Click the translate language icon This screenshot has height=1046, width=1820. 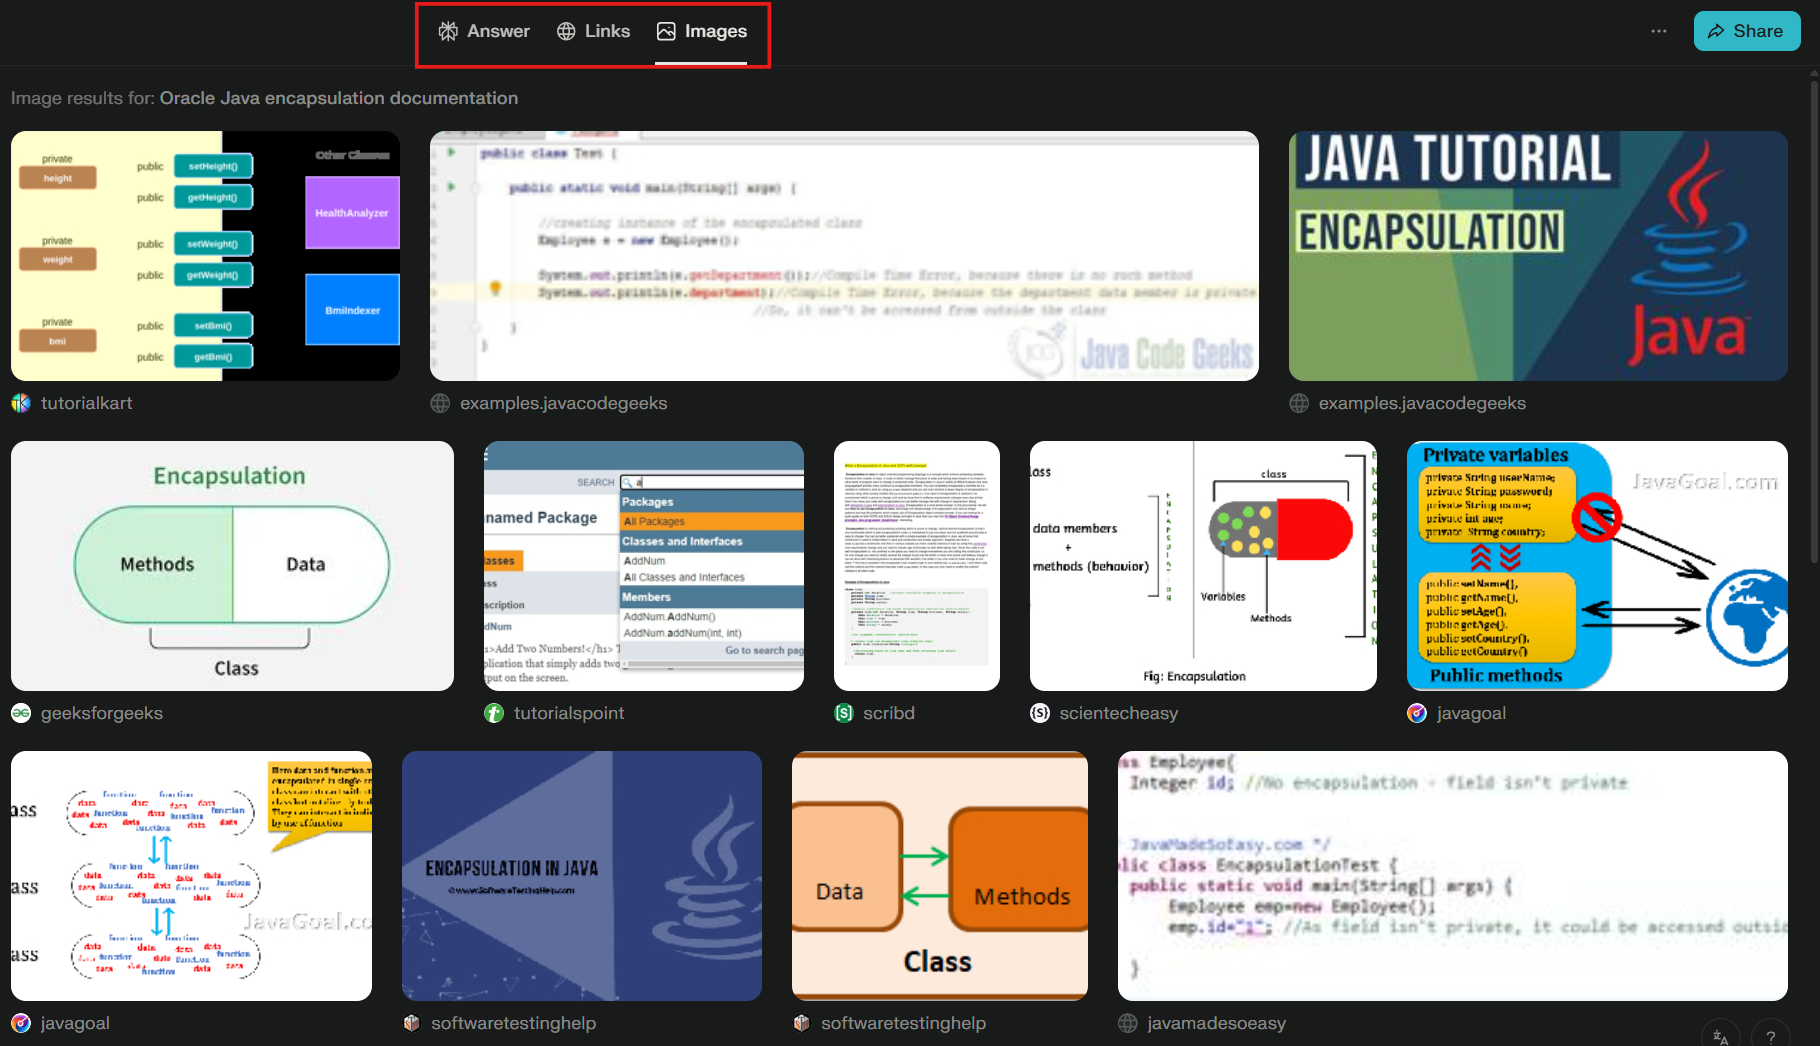pyautogui.click(x=1720, y=1036)
